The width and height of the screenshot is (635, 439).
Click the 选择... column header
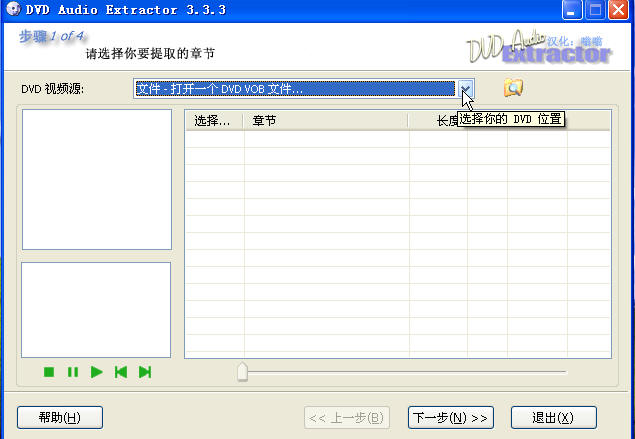[215, 121]
